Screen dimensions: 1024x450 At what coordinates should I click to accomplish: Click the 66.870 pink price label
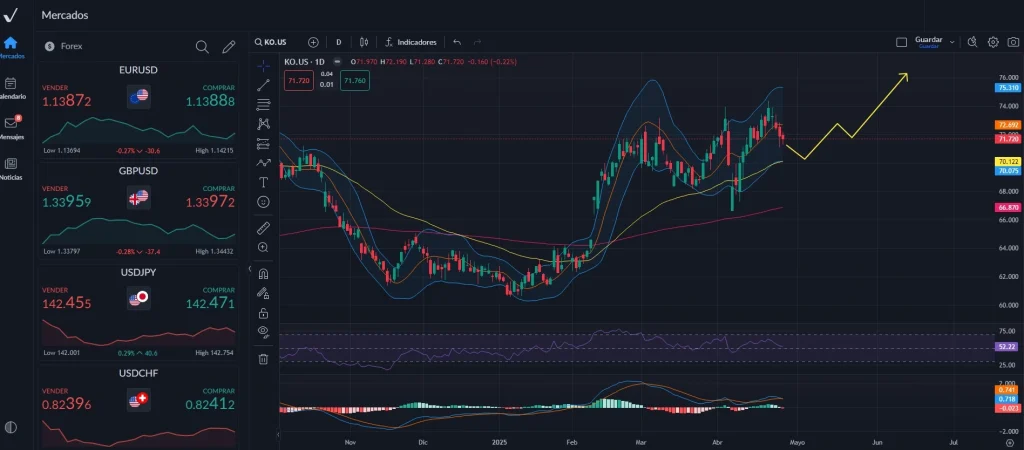coord(1008,207)
